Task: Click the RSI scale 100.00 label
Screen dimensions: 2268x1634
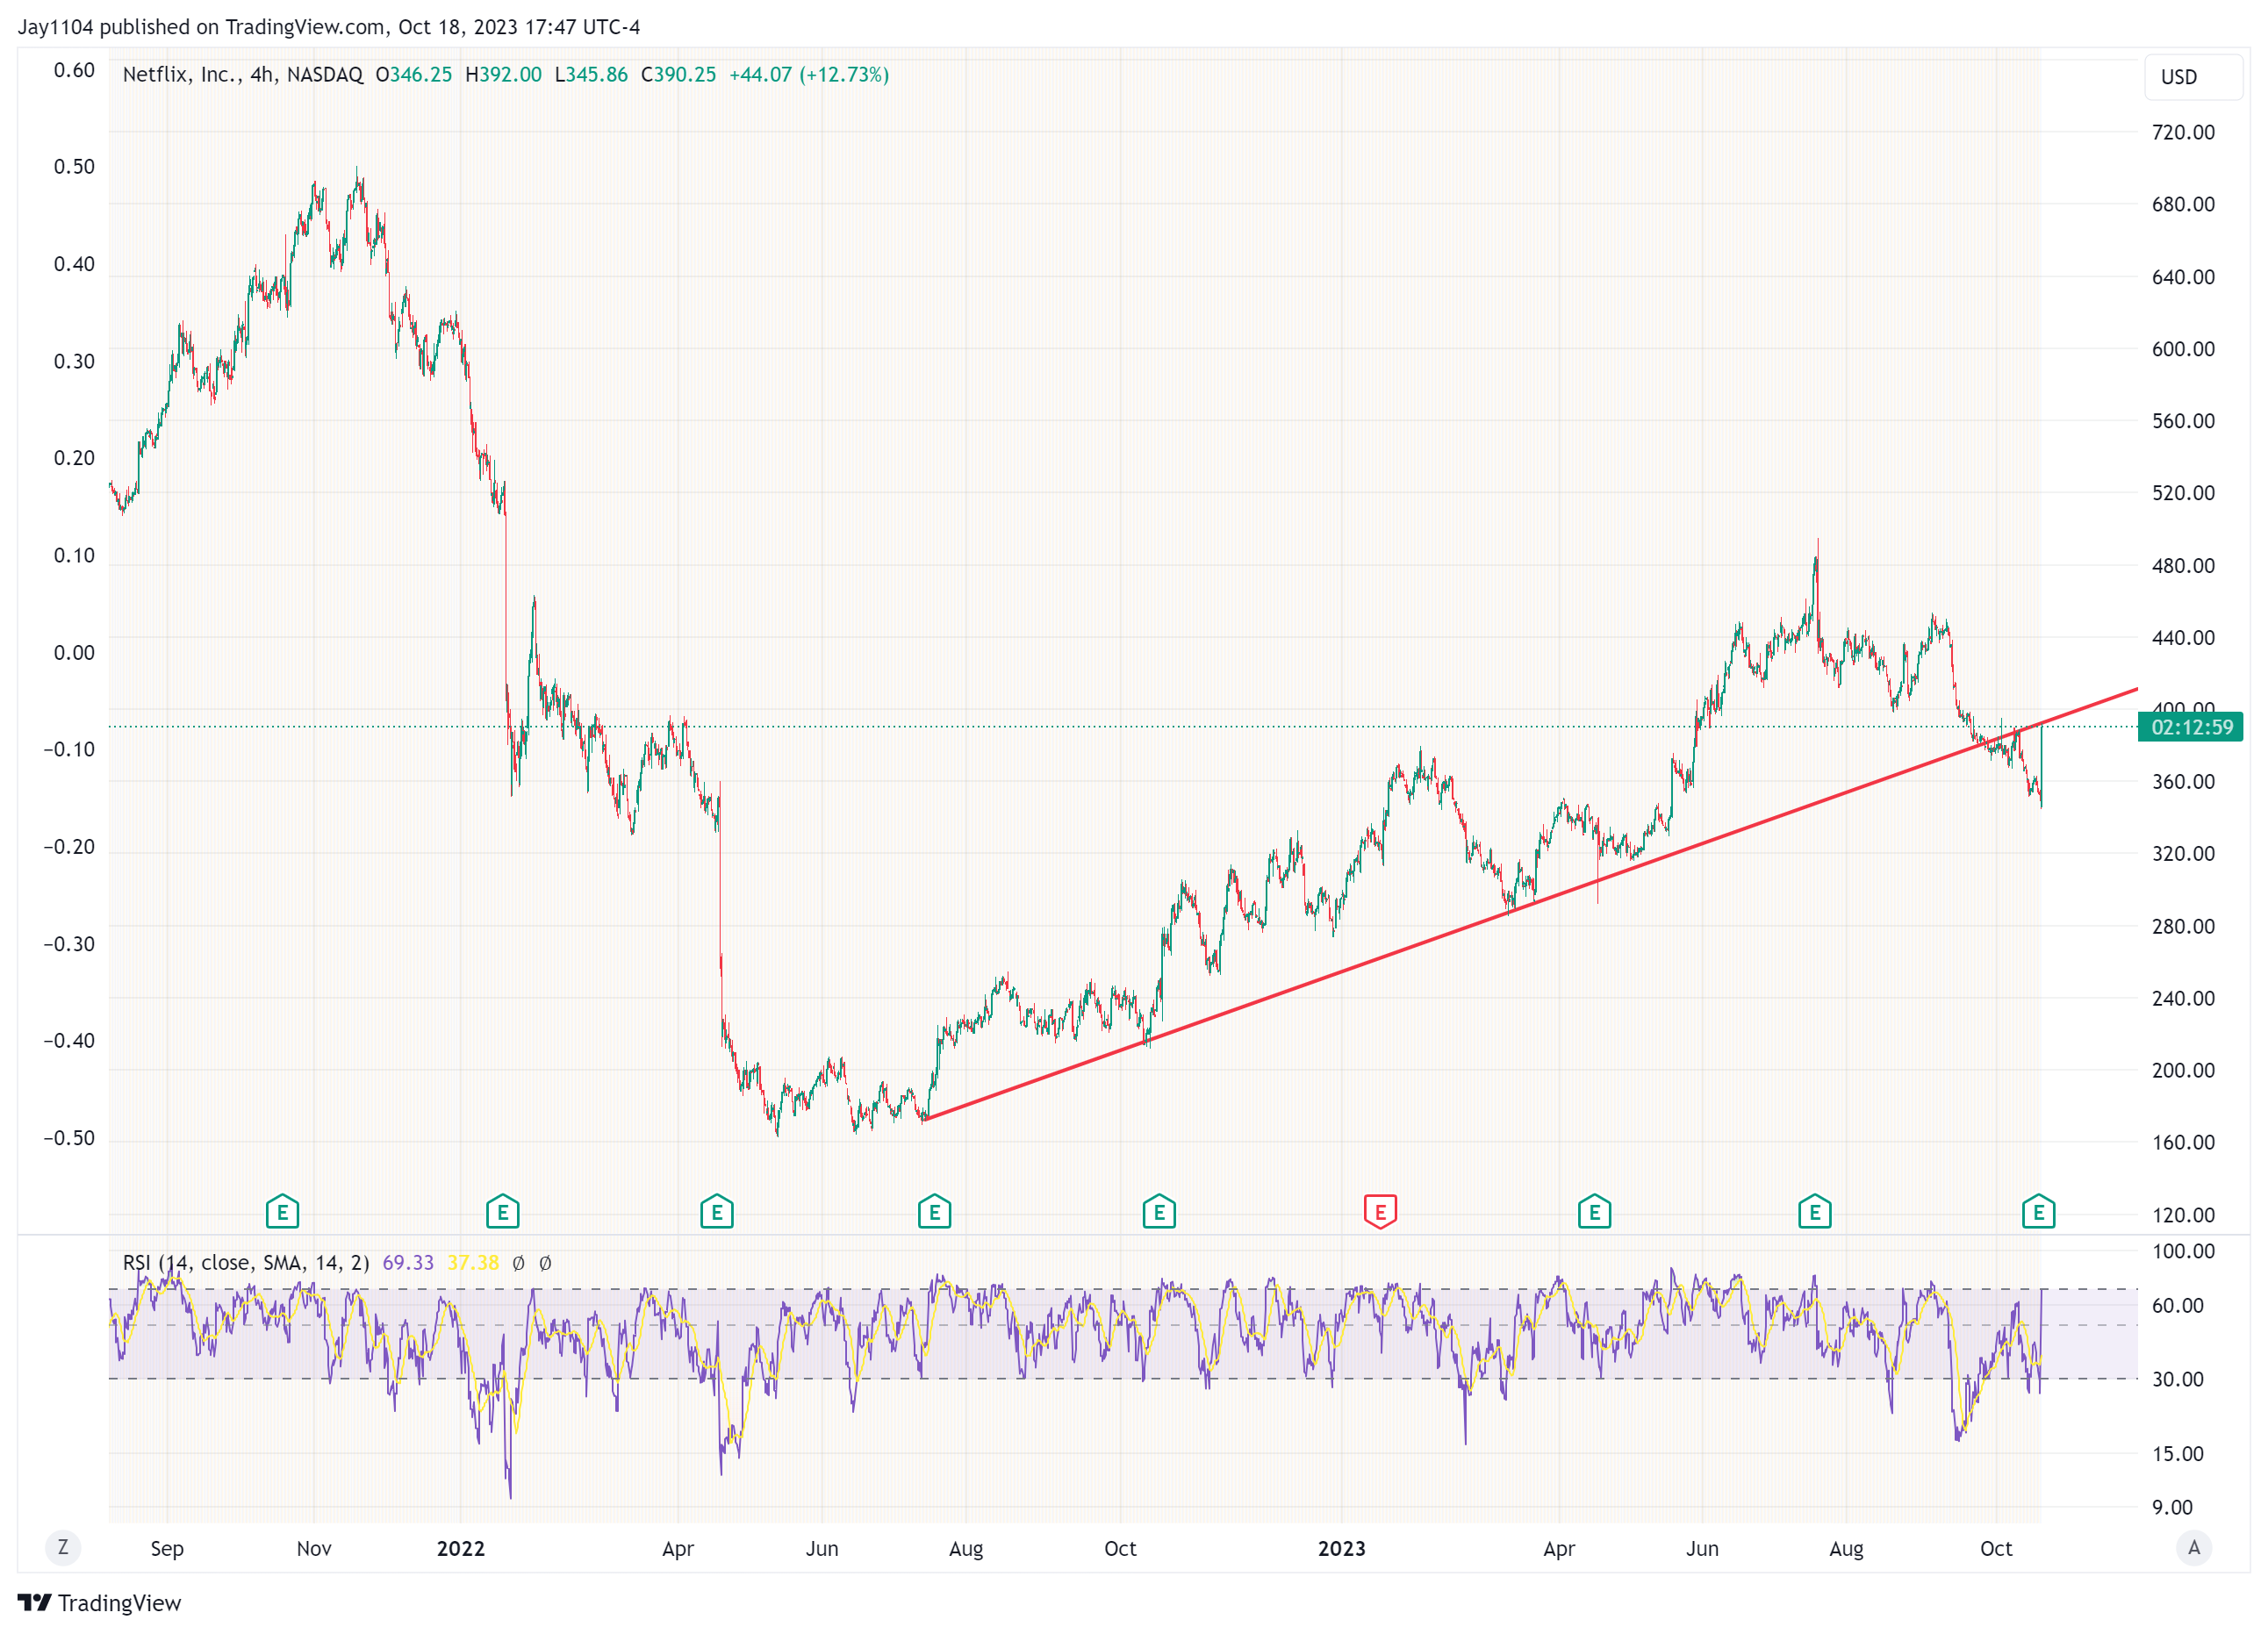Action: [2182, 1251]
